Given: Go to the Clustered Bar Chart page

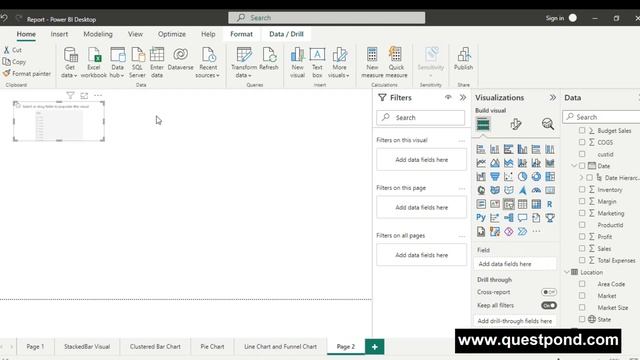Looking at the screenshot, I should click(x=155, y=347).
